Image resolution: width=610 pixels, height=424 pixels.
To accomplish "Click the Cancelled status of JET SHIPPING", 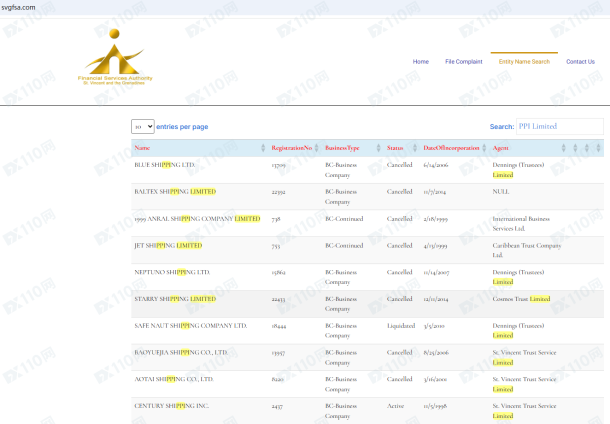I will click(x=400, y=245).
